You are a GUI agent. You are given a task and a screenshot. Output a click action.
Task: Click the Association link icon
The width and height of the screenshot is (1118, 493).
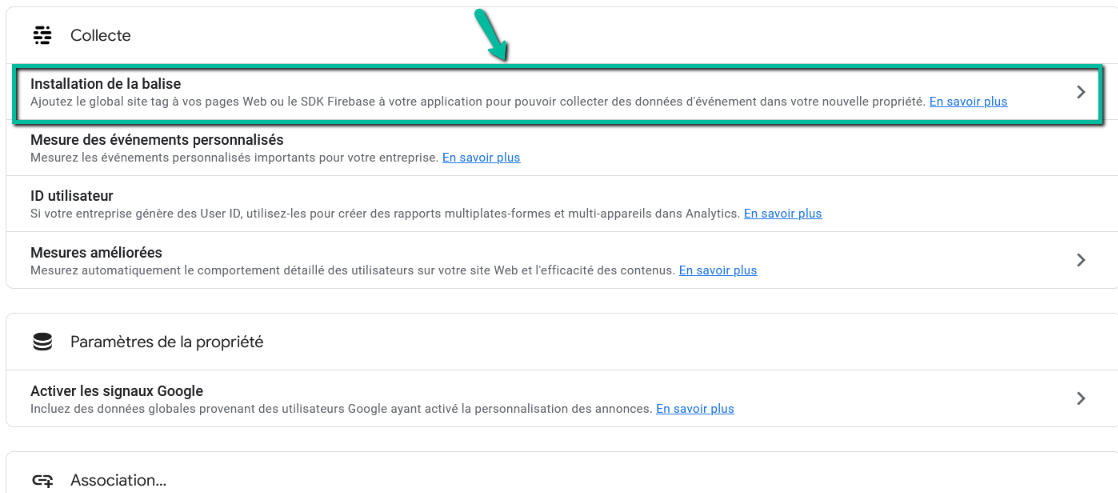[43, 480]
